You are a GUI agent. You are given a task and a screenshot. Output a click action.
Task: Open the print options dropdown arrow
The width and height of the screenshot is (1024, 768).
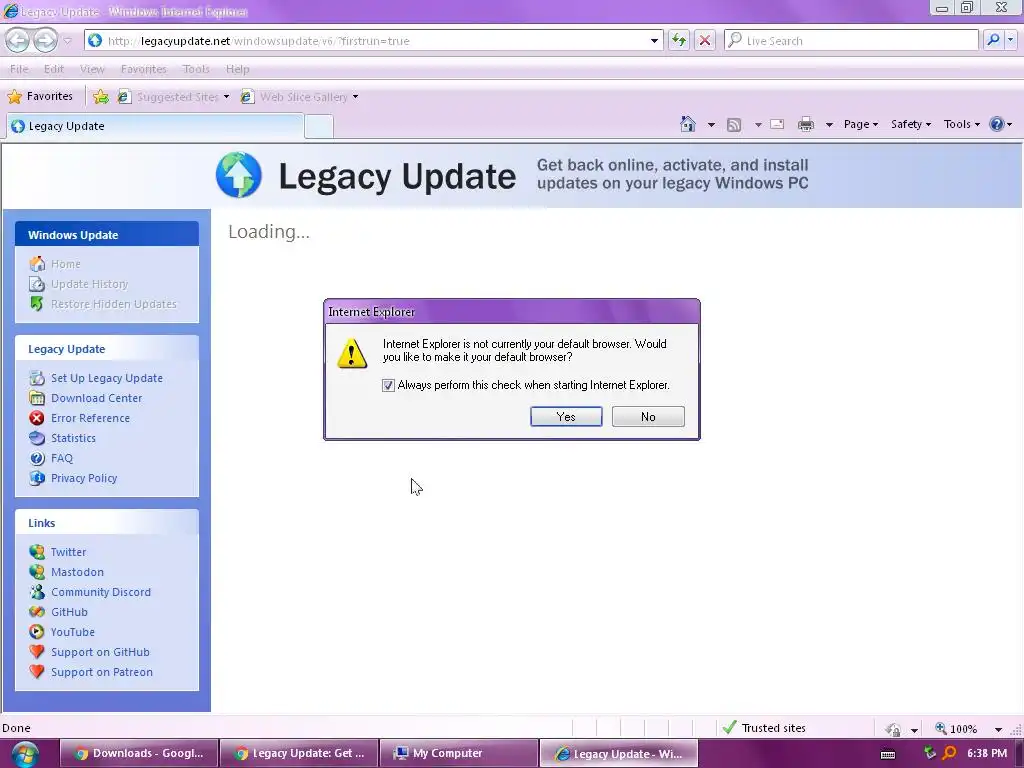(x=829, y=124)
